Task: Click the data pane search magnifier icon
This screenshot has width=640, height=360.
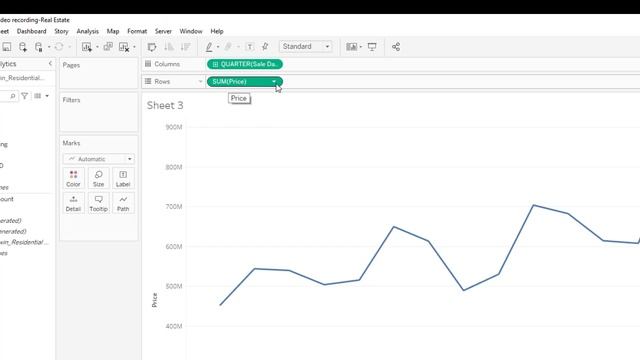Action: tap(13, 96)
